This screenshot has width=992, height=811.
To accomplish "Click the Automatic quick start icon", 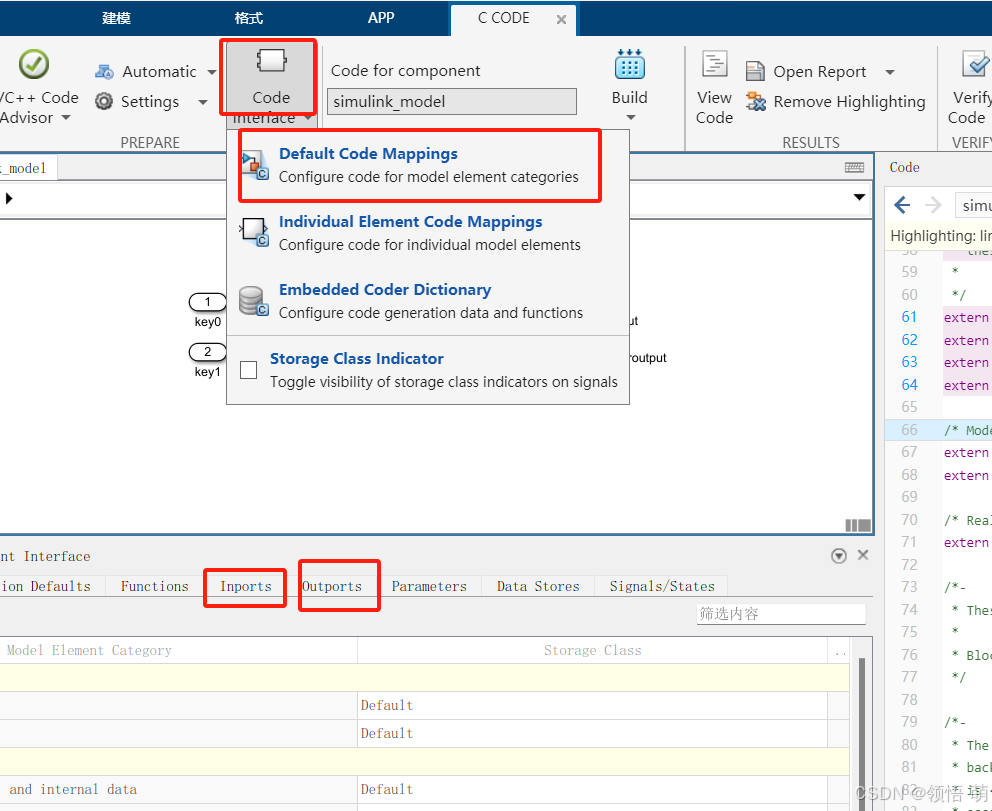I will point(104,71).
